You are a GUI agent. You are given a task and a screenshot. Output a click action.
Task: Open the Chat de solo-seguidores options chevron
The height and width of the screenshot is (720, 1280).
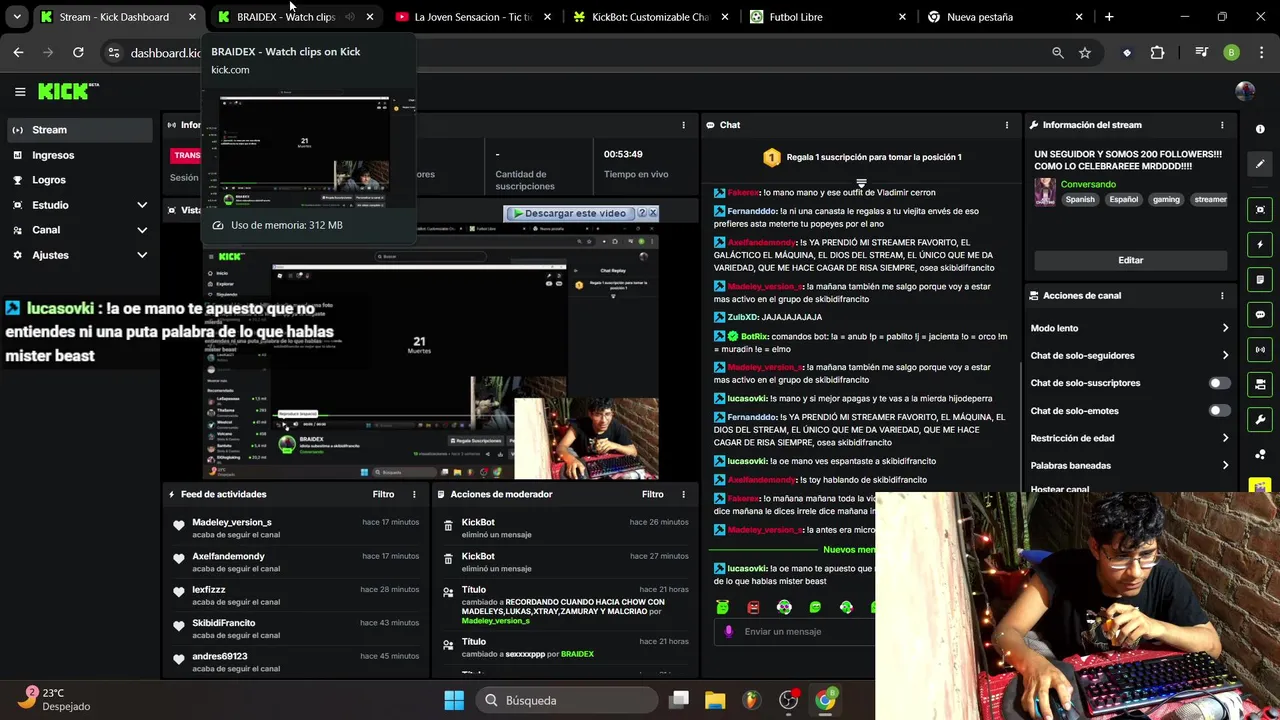[1225, 355]
